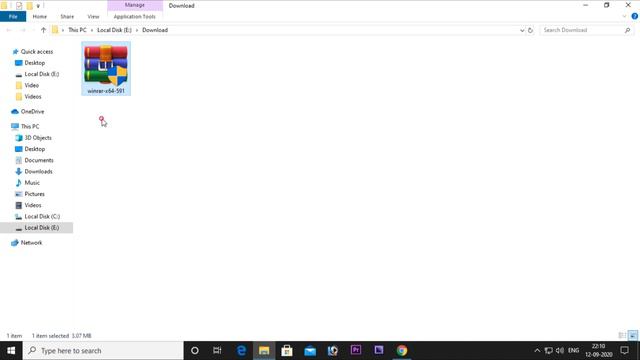Select the Application Tools tab

[135, 17]
